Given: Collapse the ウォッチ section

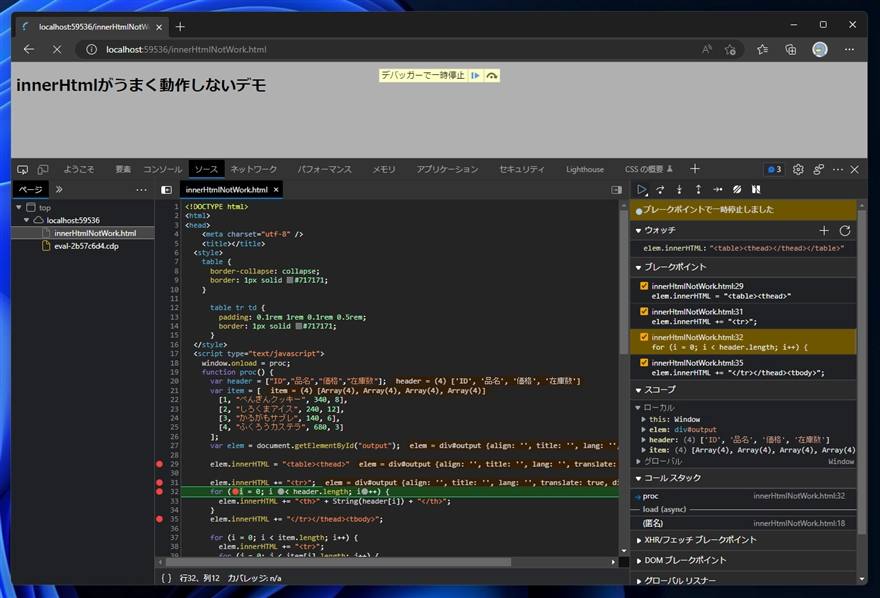Looking at the screenshot, I should coord(638,231).
